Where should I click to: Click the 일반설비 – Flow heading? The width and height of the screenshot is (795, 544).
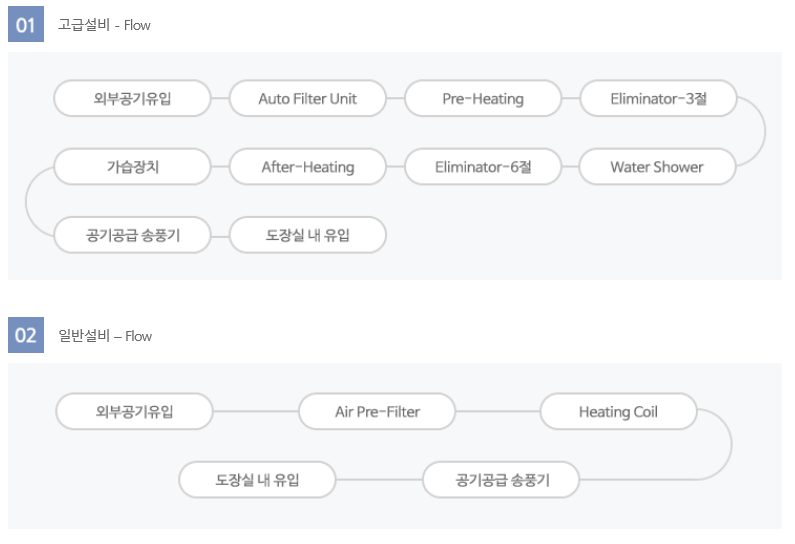click(105, 336)
